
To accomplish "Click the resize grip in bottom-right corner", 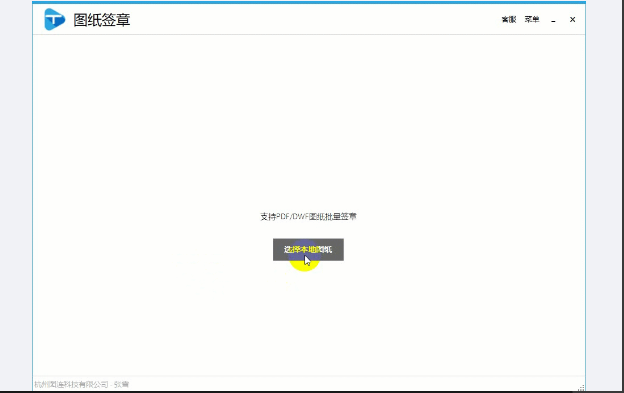I will click(x=581, y=387).
